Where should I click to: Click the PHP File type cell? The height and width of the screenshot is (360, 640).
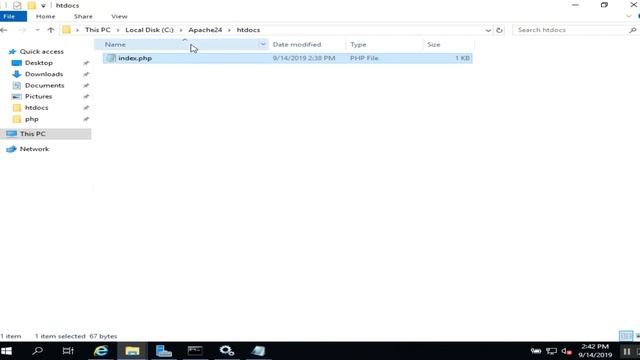coord(364,58)
